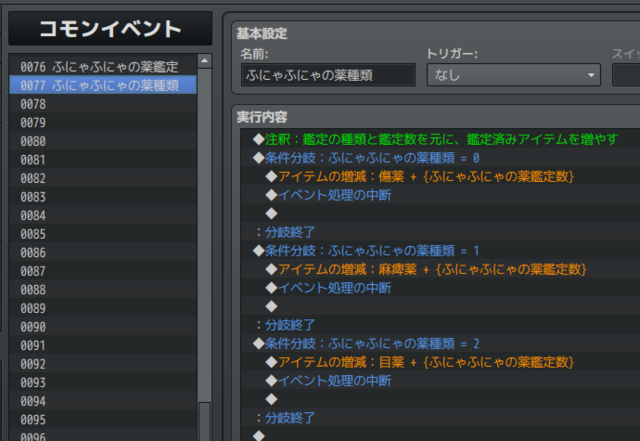Select the green 注釈 comment line
The height and width of the screenshot is (441, 640).
pyautogui.click(x=440, y=139)
